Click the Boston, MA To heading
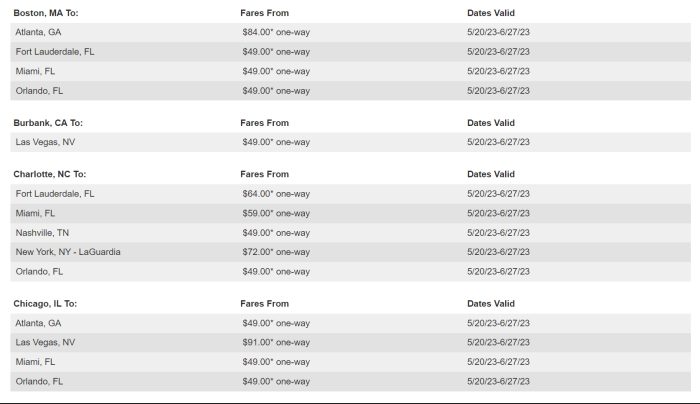 click(x=45, y=13)
